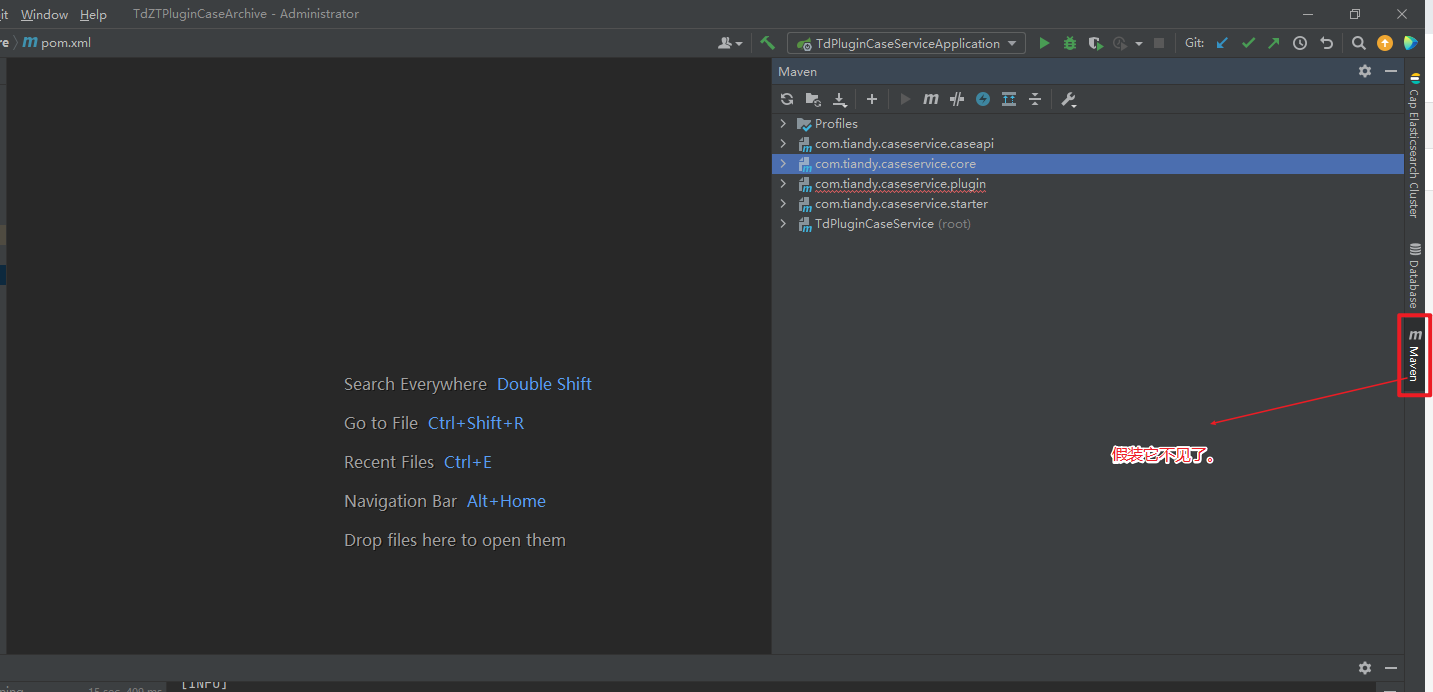Hide the Maven tool window
The image size is (1433, 692).
point(1390,71)
